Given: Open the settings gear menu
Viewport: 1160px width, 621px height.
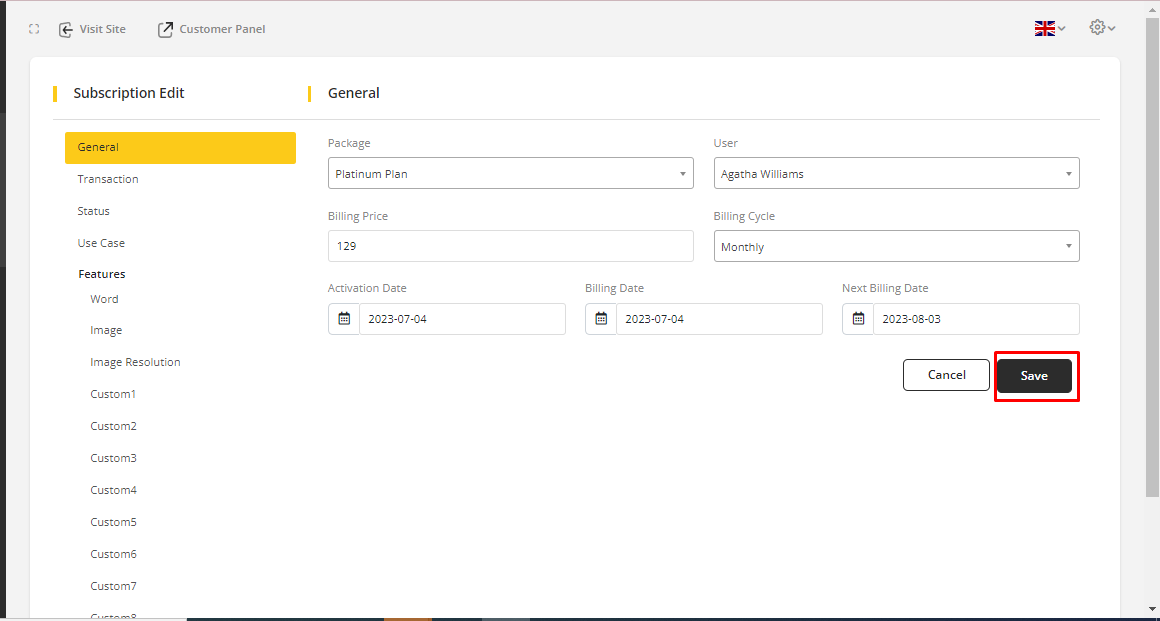Looking at the screenshot, I should coord(1102,28).
